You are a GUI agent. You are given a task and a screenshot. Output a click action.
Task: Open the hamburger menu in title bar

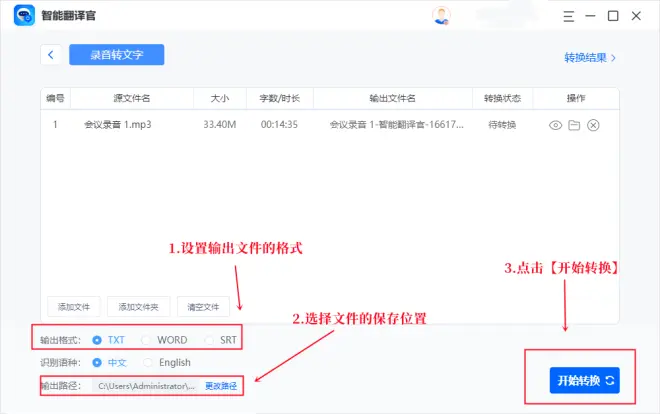(x=569, y=16)
